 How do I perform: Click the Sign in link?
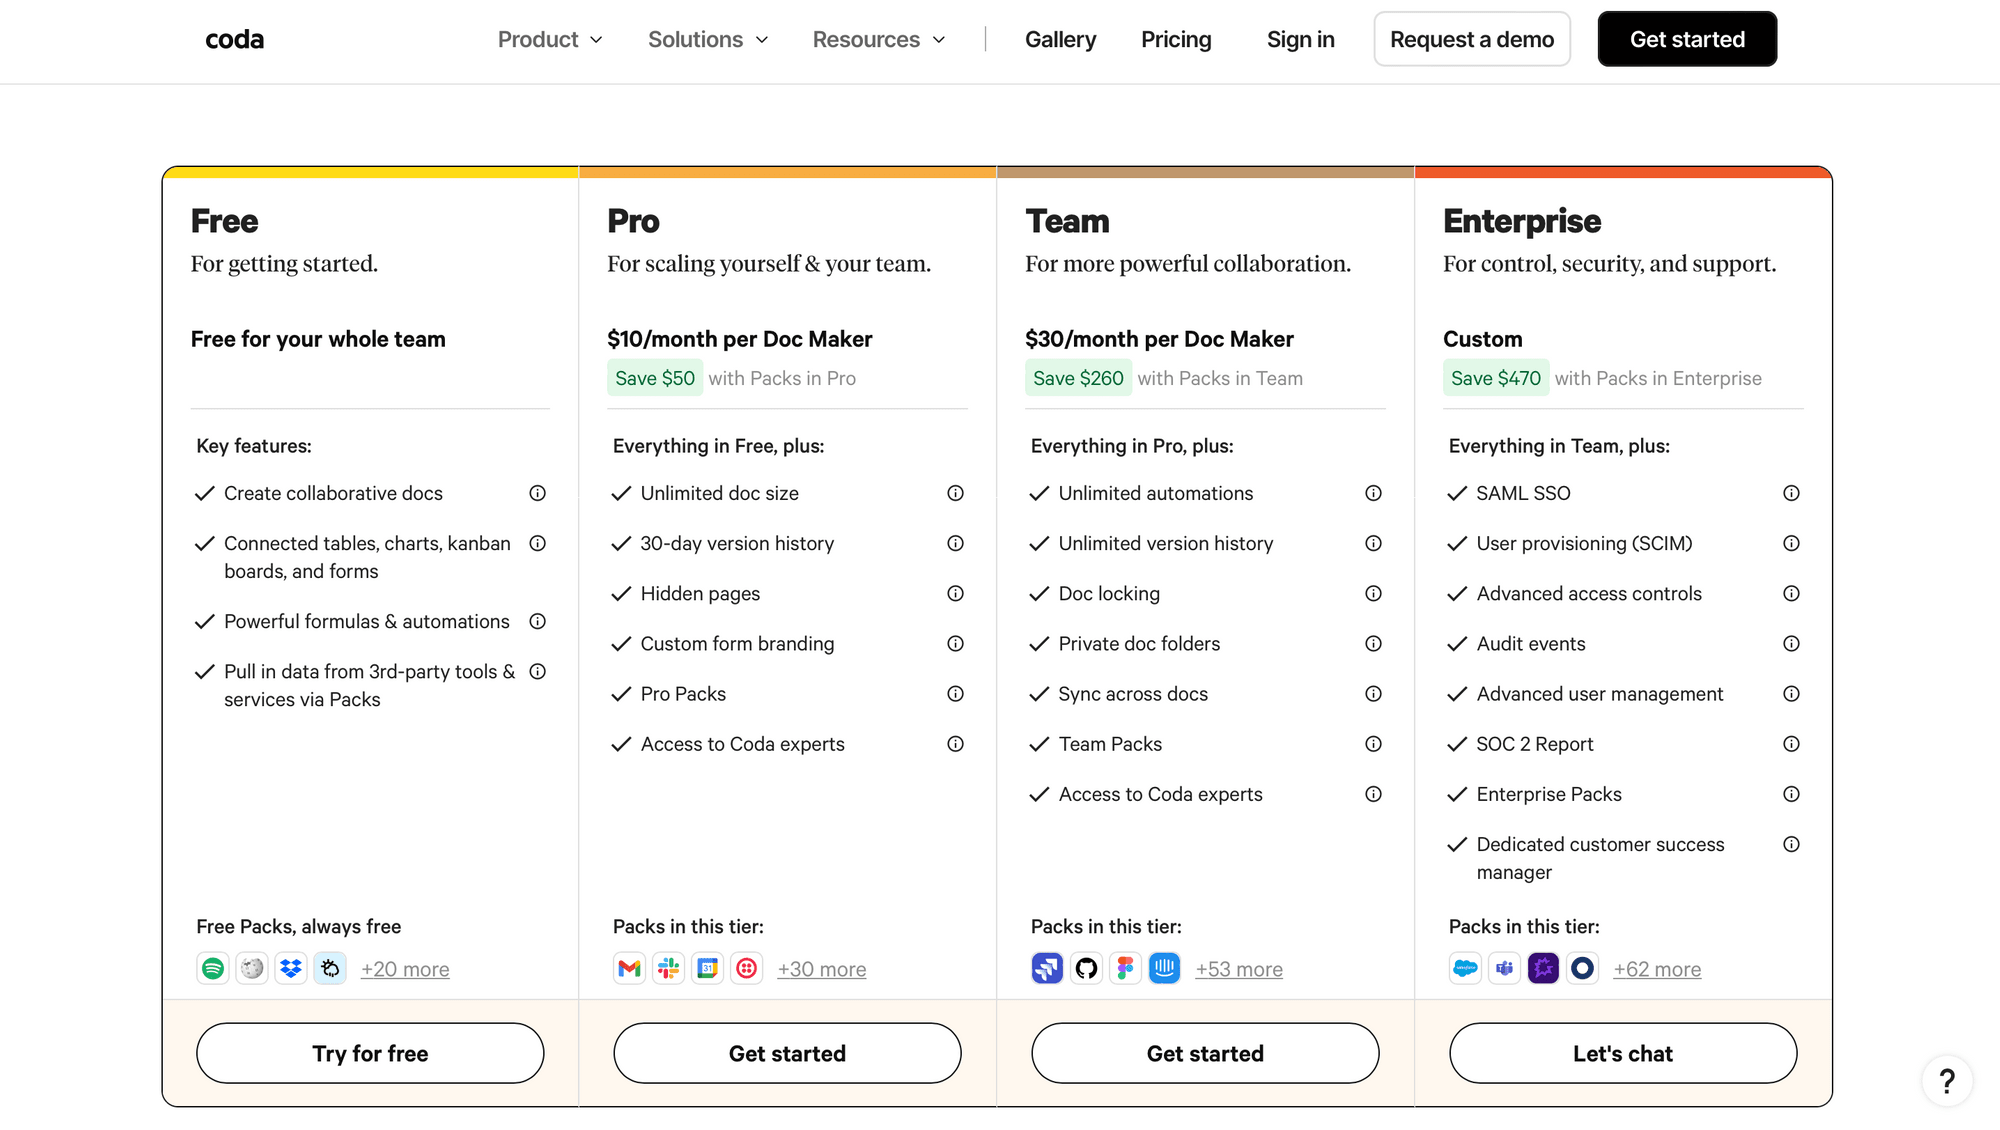pos(1300,39)
